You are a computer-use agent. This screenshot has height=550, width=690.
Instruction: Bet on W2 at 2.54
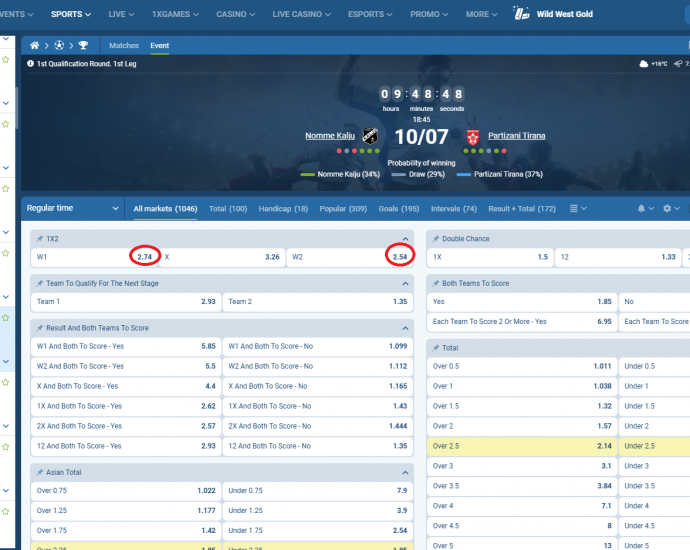tap(350, 257)
